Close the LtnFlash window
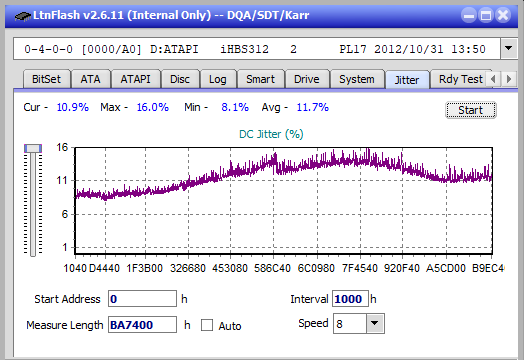This screenshot has height=360, width=524. click(503, 15)
